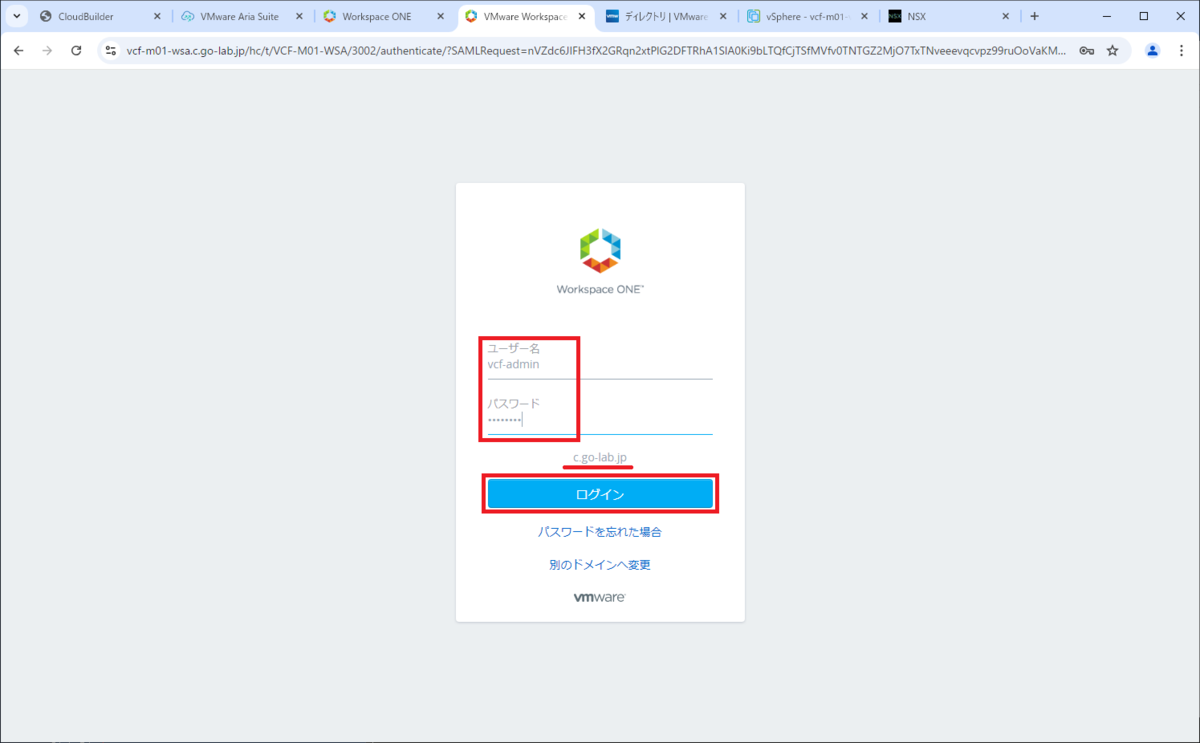Screen dimensions: 1200x743
Task: Open the Chrome three-dot menu
Action: [x=1181, y=50]
